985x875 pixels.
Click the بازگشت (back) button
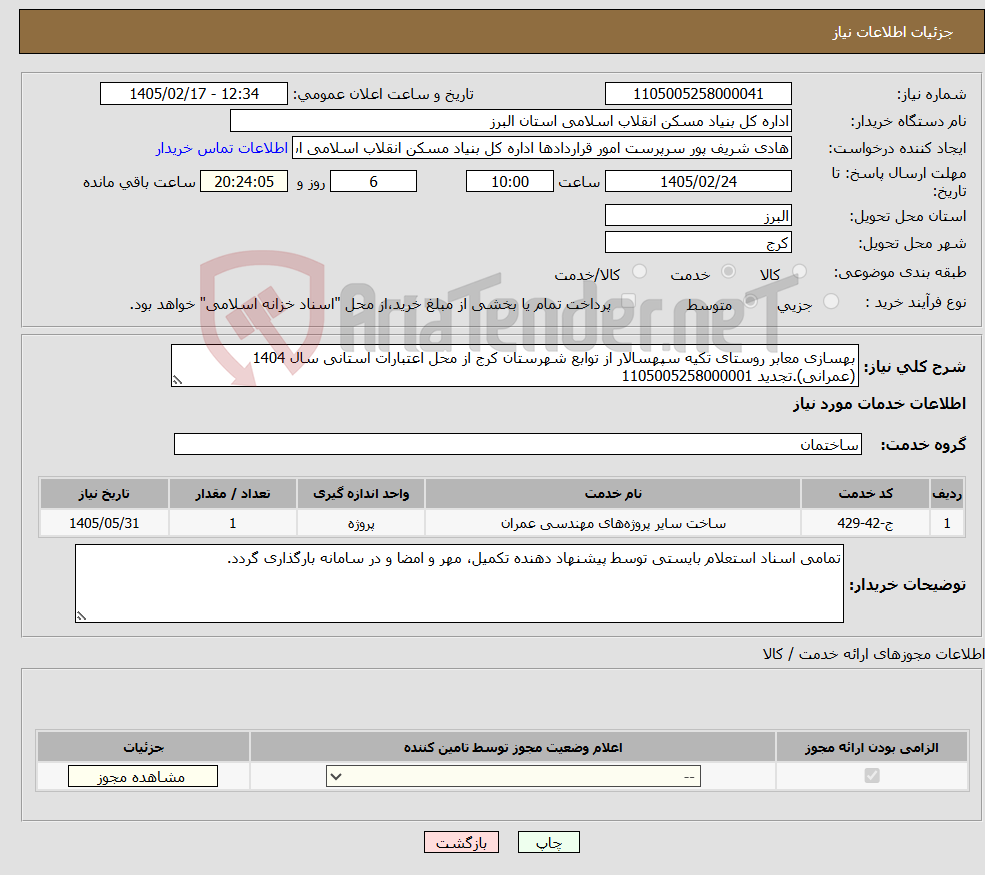pos(461,842)
